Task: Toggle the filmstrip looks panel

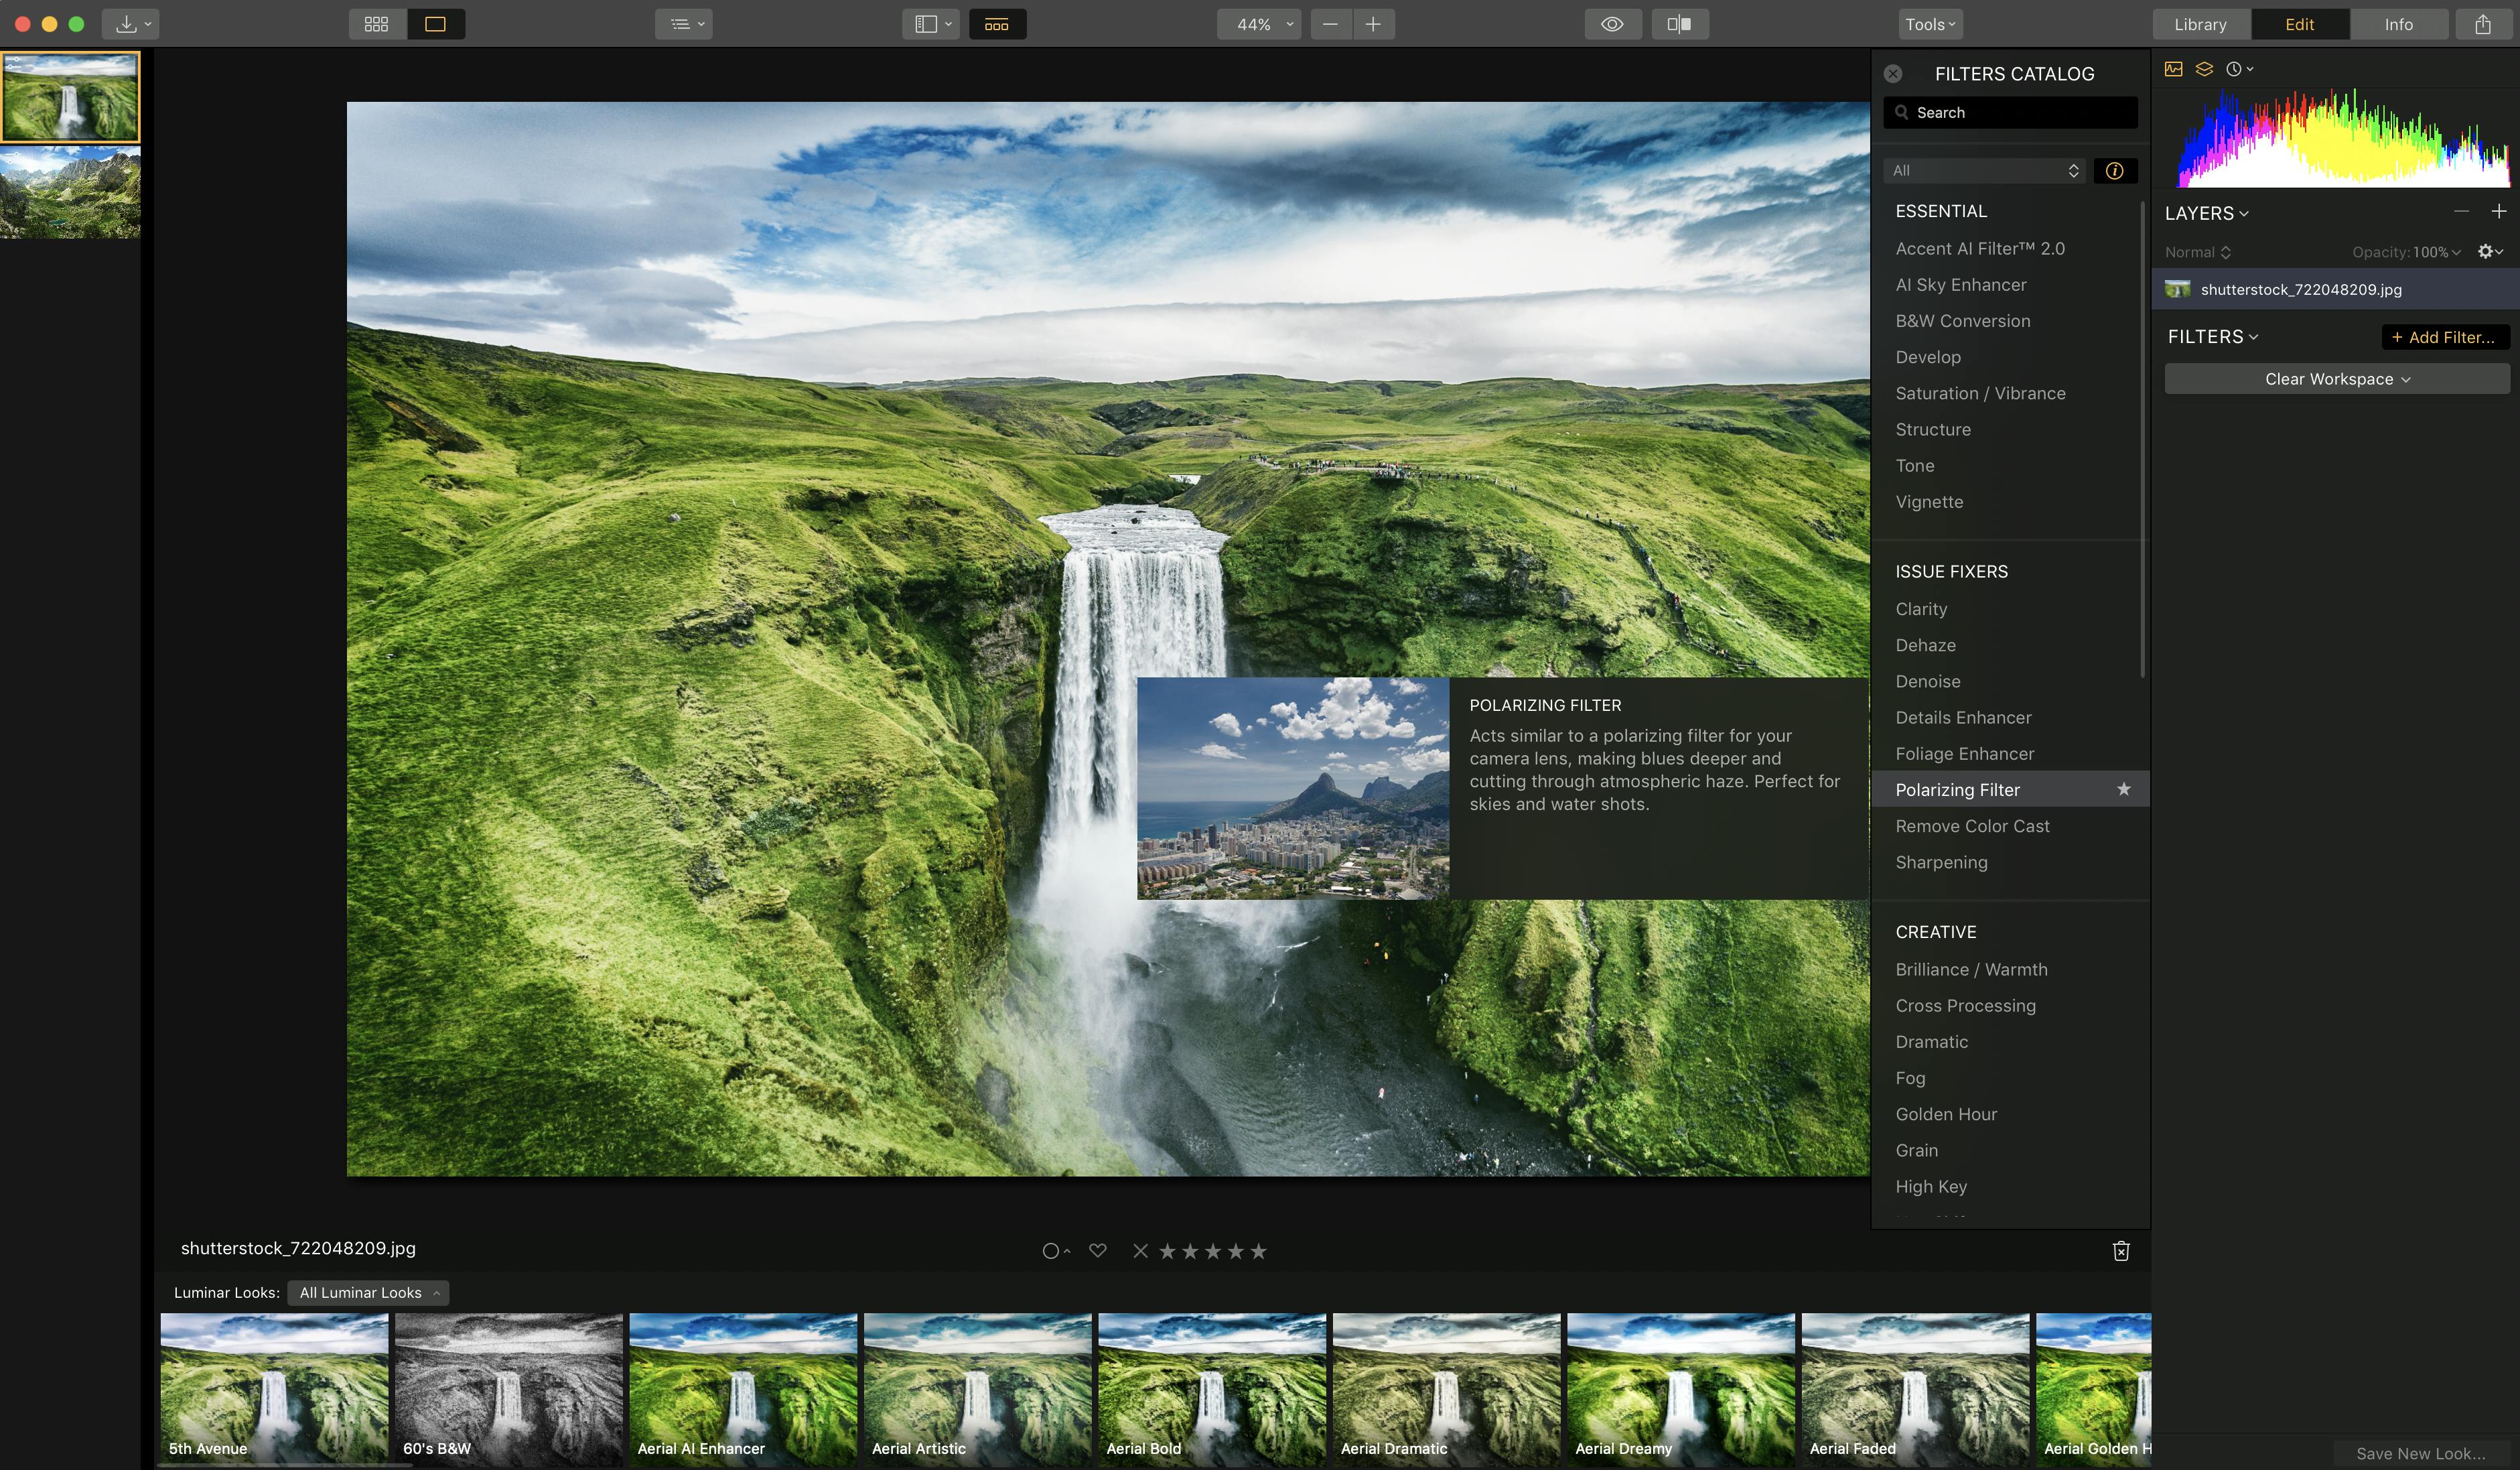Action: click(x=997, y=24)
